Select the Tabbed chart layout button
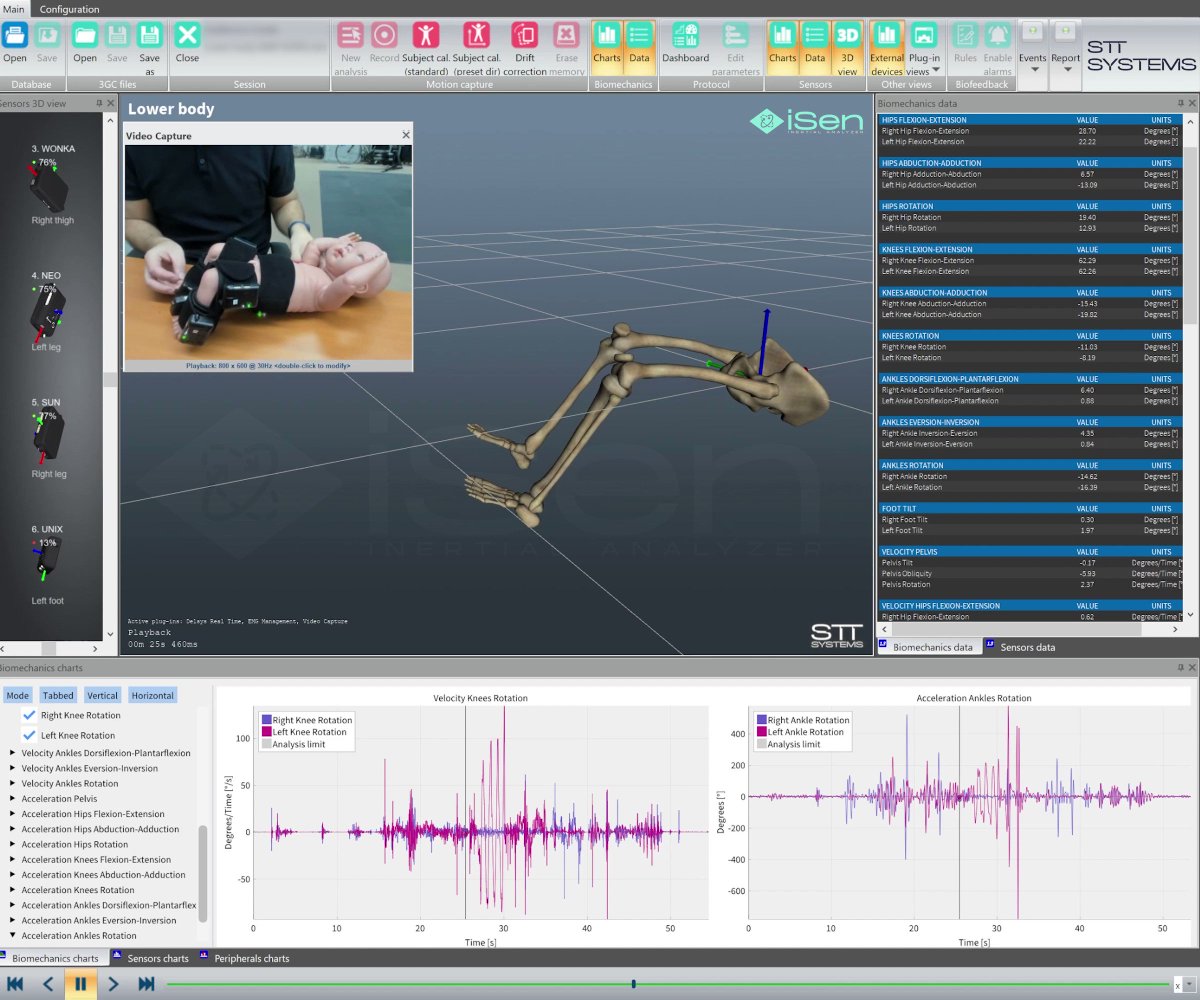 click(x=58, y=695)
